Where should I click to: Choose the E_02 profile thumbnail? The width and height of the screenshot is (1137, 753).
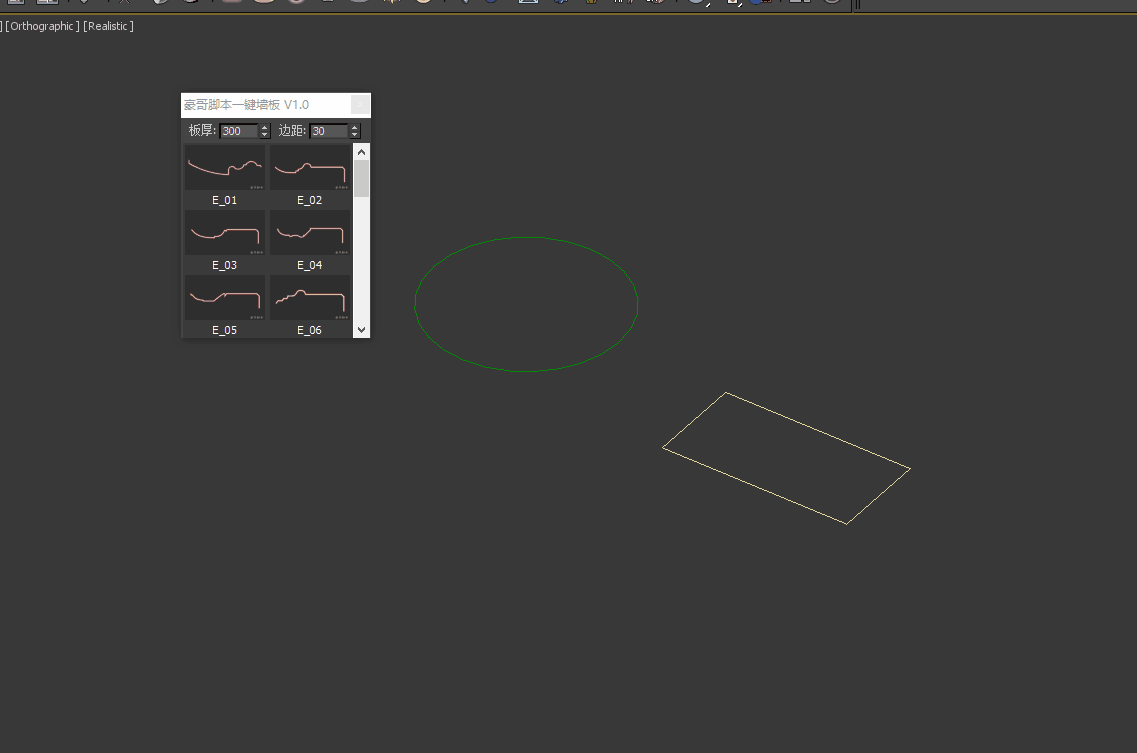[x=310, y=167]
